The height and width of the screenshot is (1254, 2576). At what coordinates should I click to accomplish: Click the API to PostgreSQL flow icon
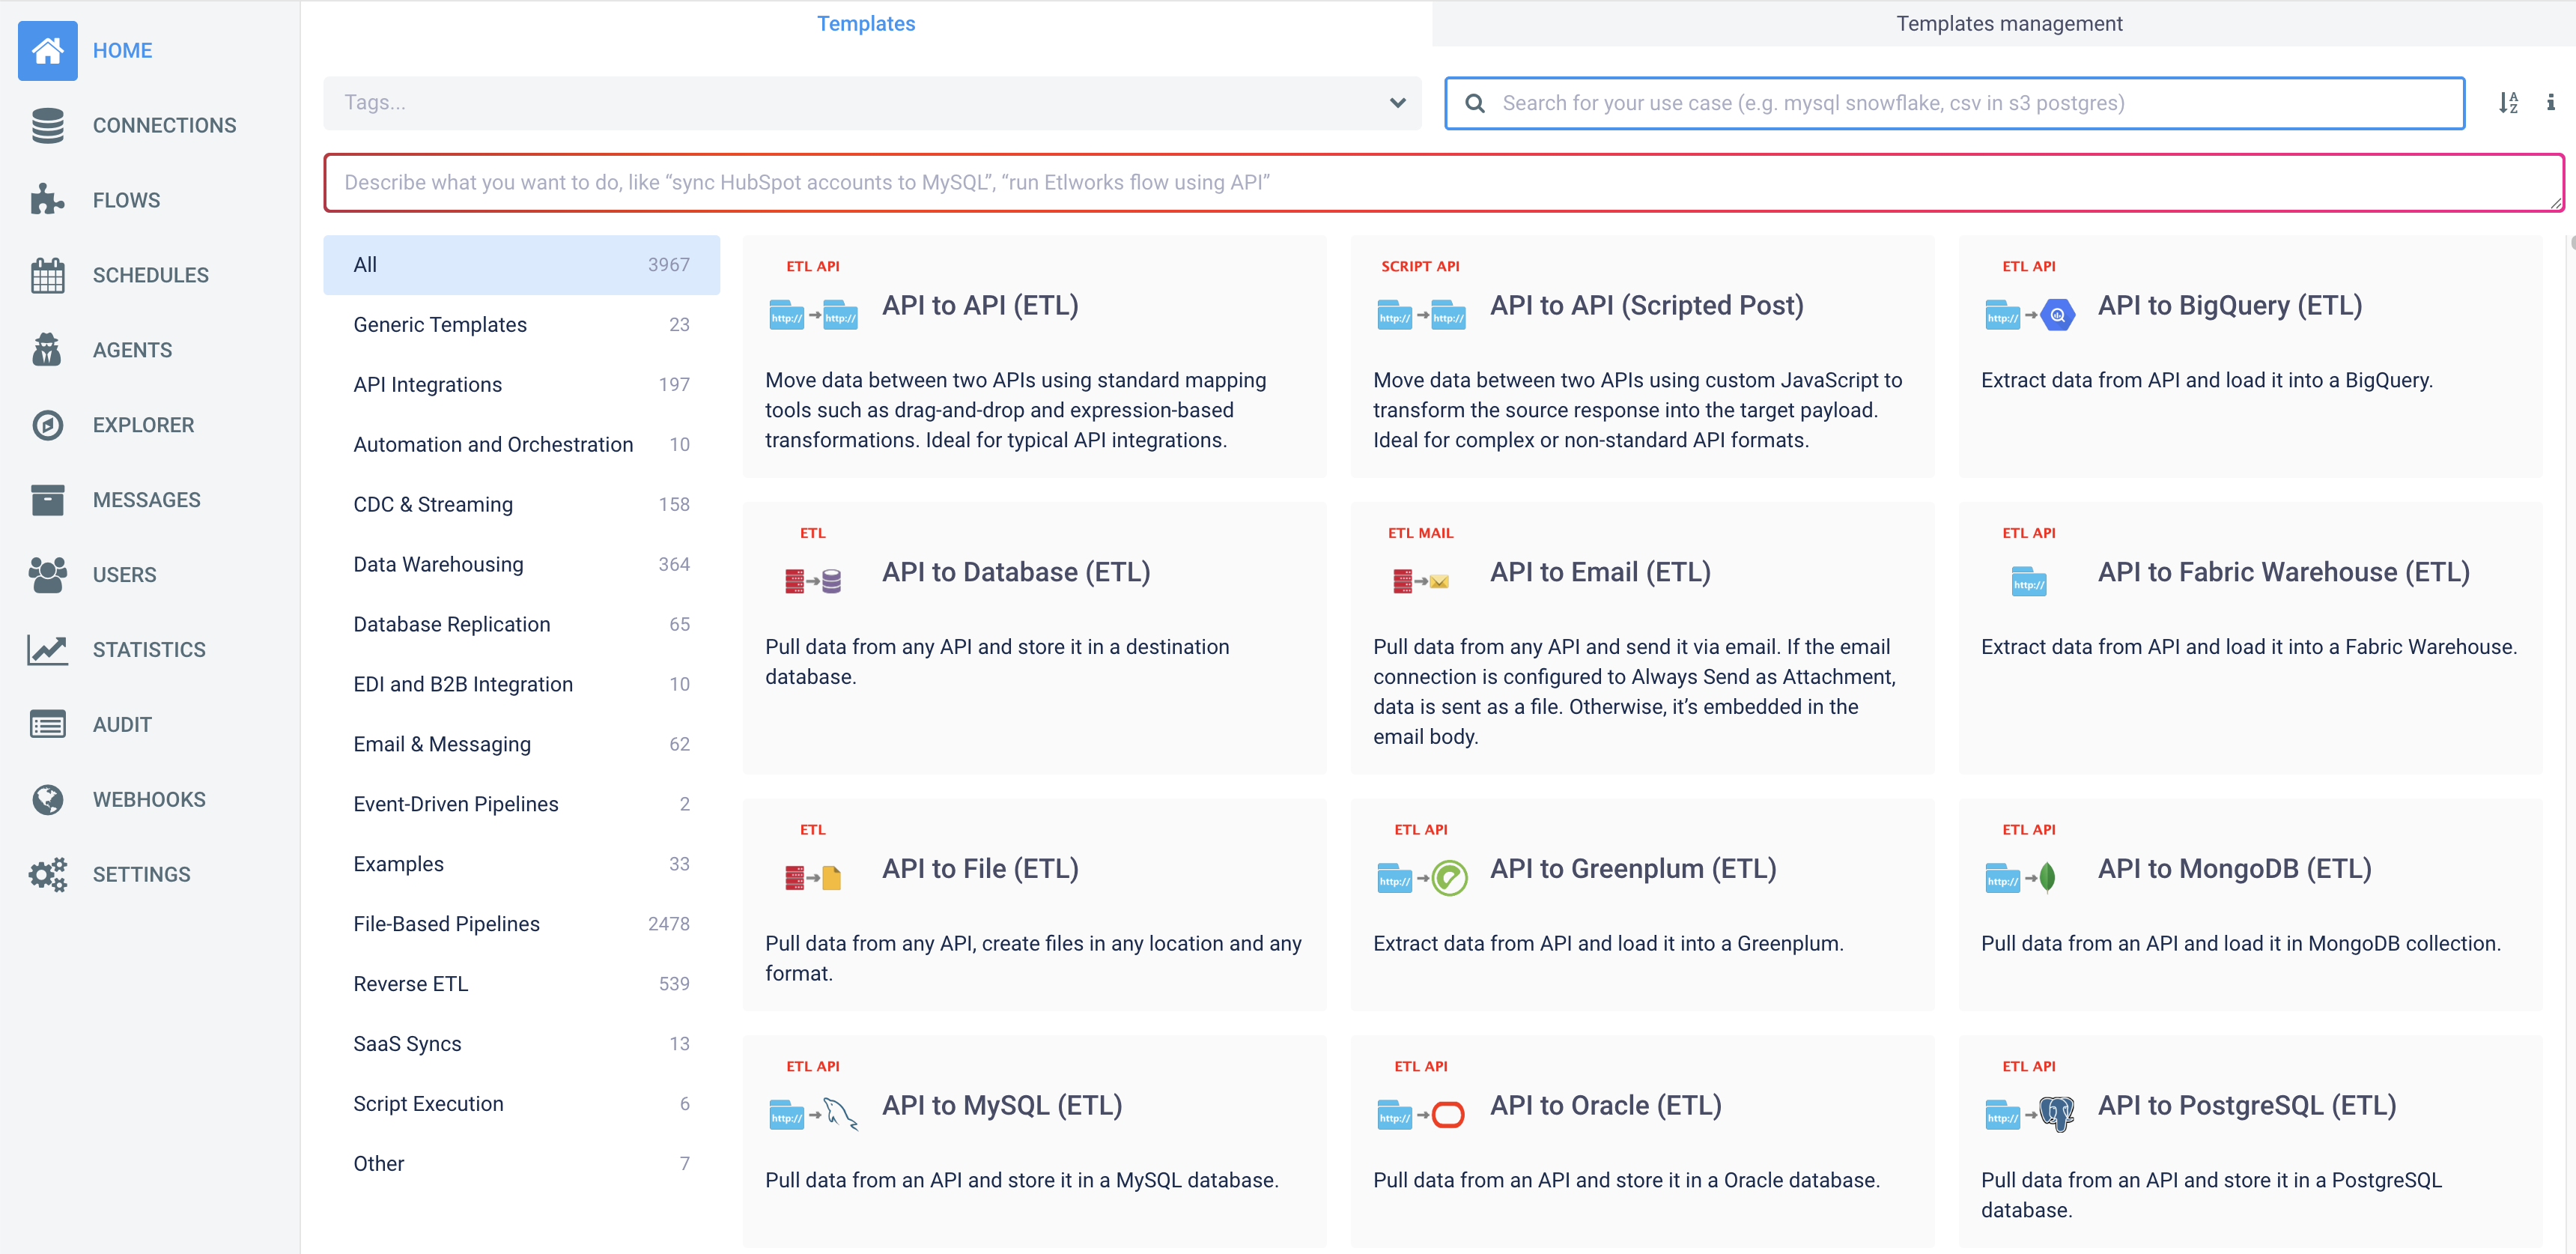pyautogui.click(x=2029, y=1114)
